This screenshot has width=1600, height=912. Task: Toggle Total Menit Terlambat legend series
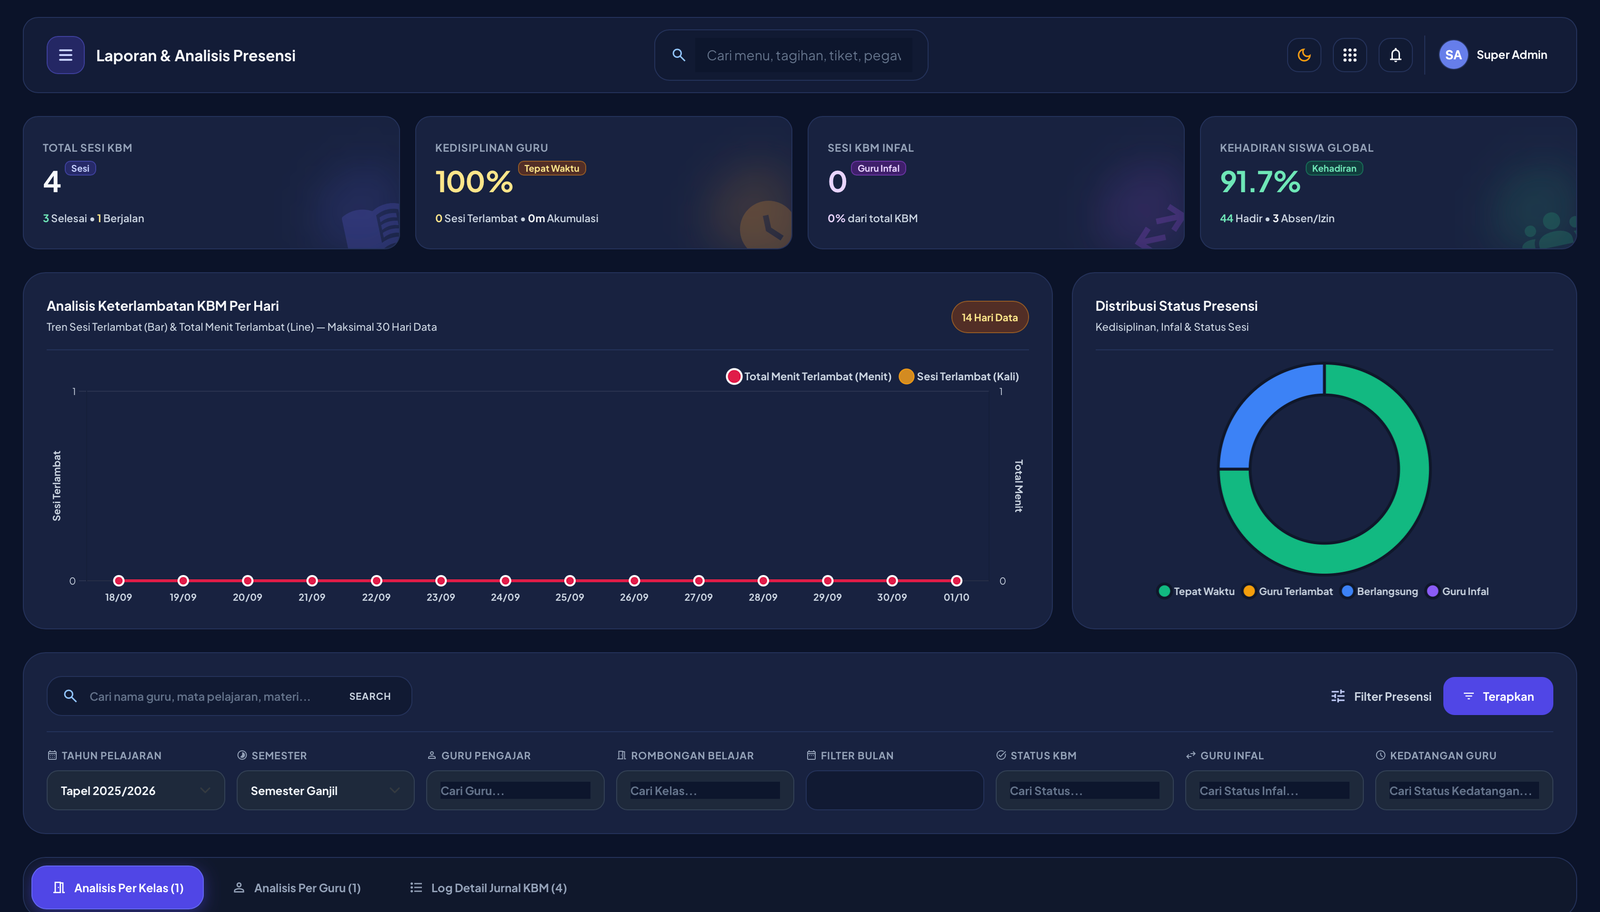coord(809,377)
